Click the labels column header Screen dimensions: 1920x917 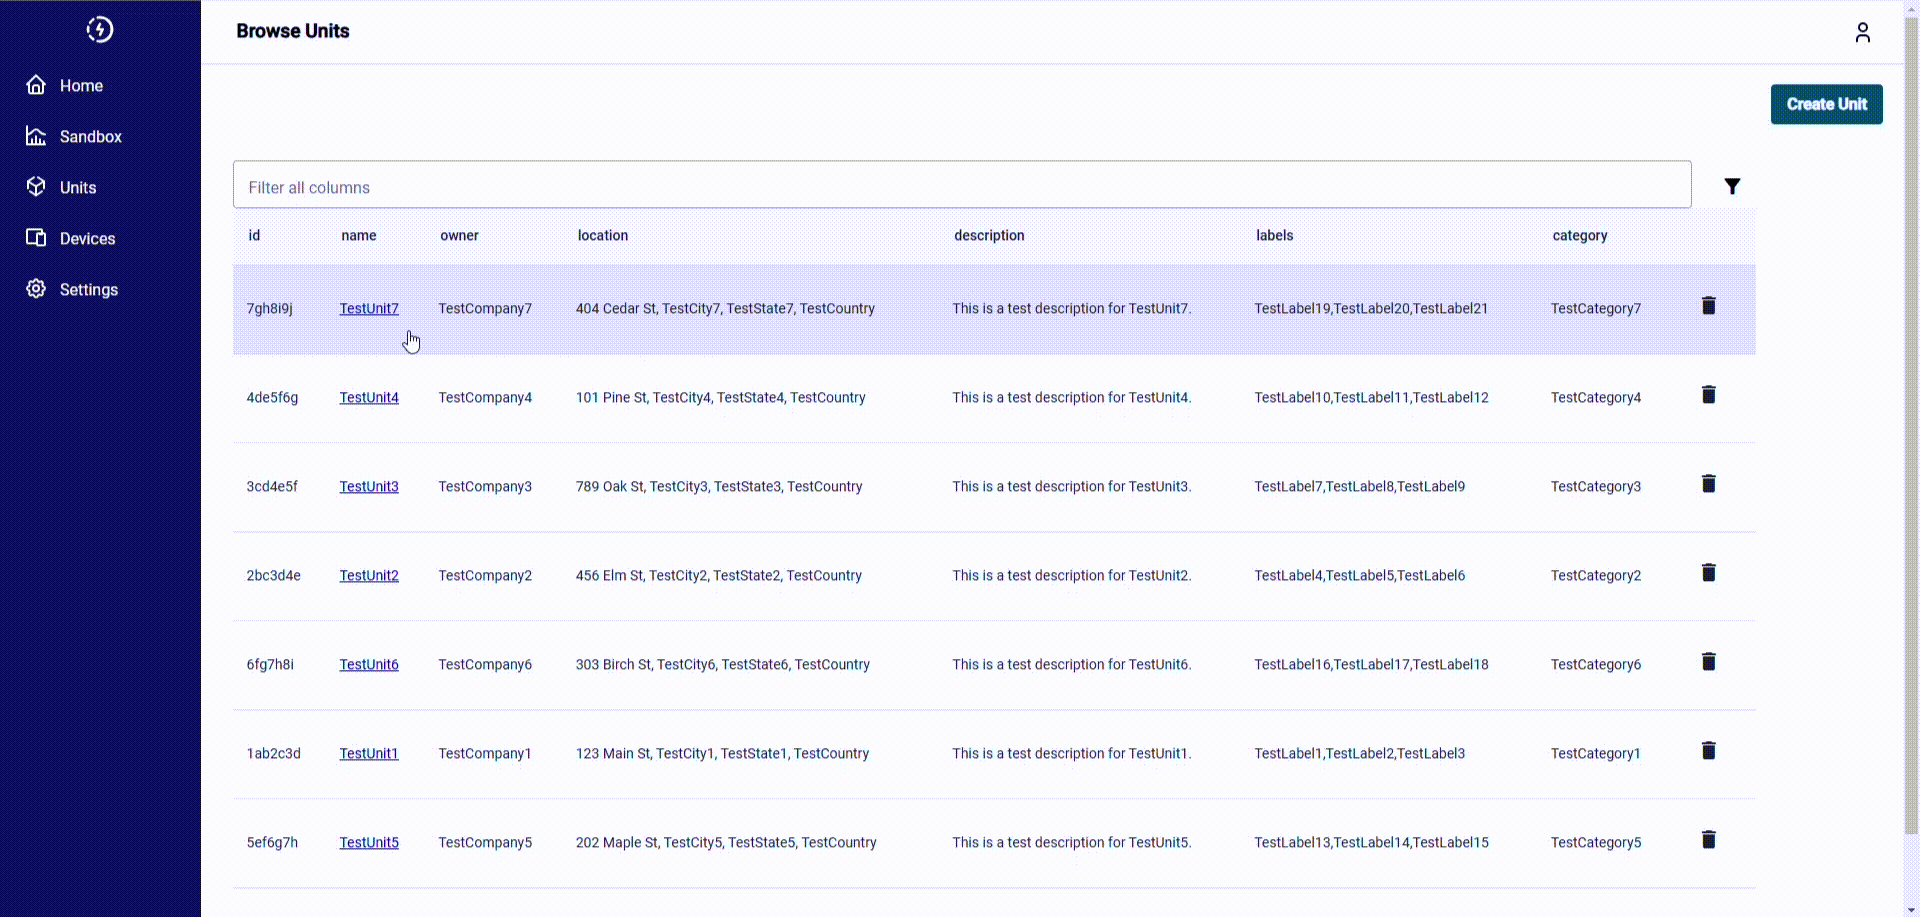(x=1275, y=236)
